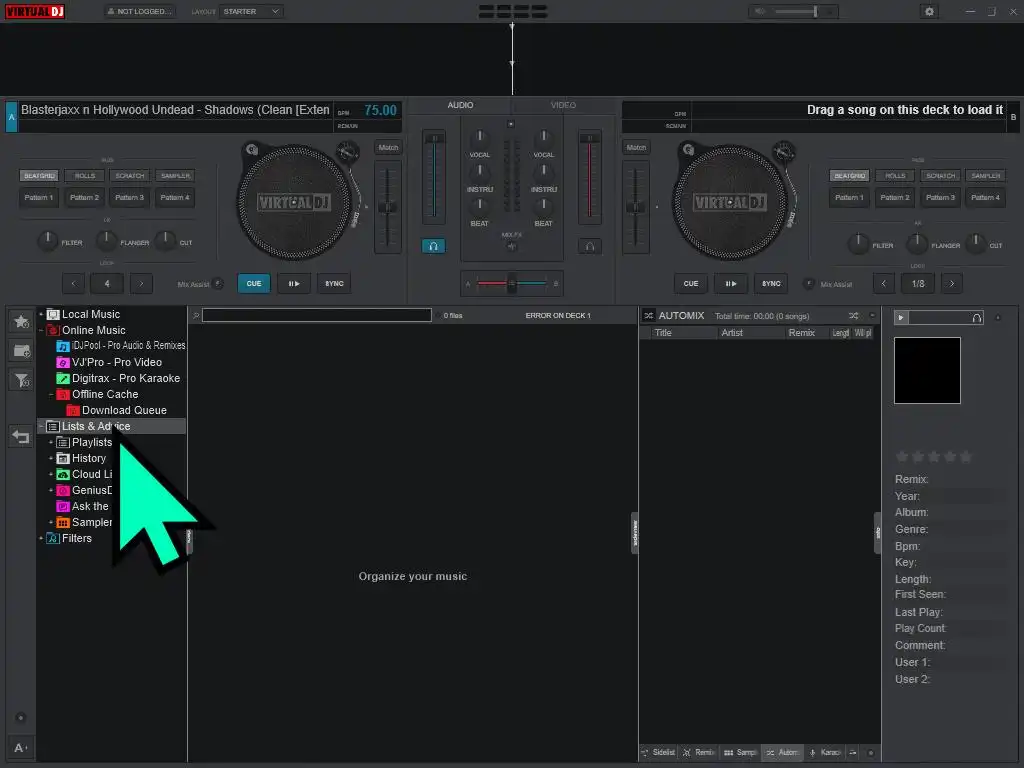
Task: Toggle Mix Assist on the left deck
Action: [x=218, y=283]
